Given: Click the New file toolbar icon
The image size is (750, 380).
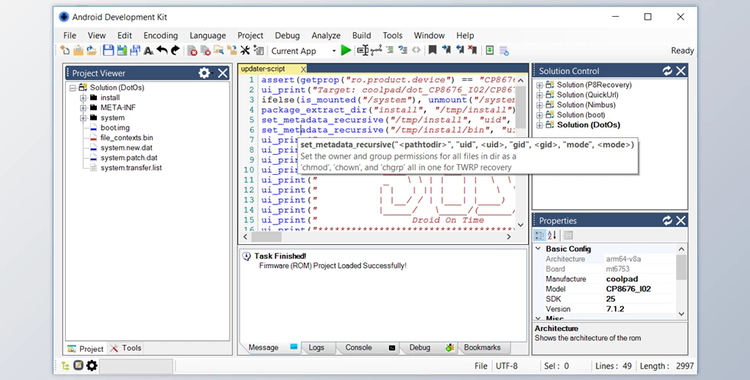Looking at the screenshot, I should (65, 50).
